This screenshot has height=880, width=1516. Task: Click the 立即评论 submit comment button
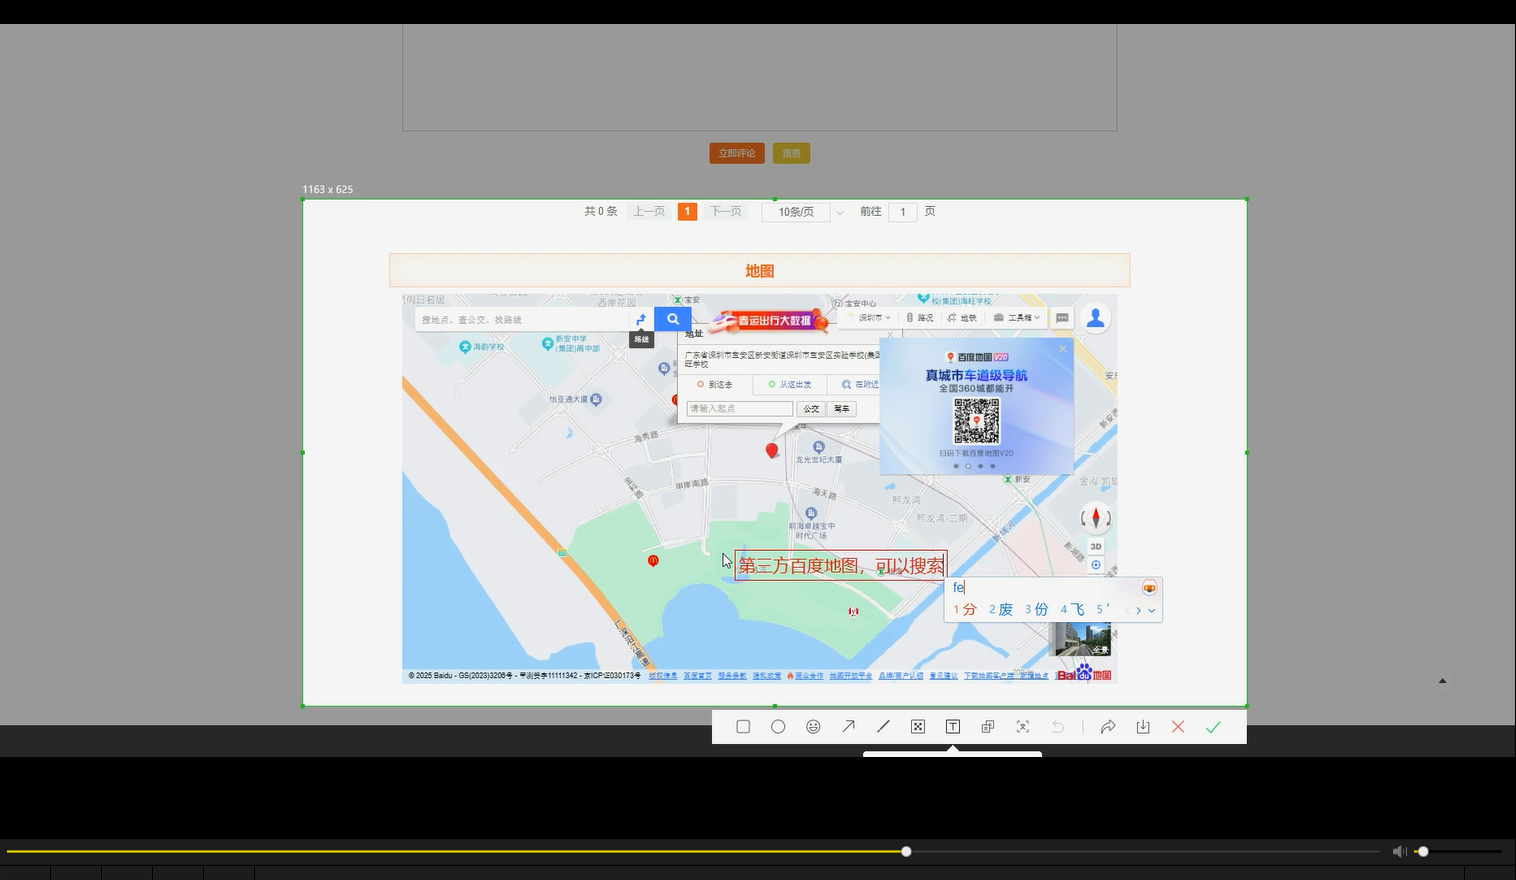coord(737,153)
